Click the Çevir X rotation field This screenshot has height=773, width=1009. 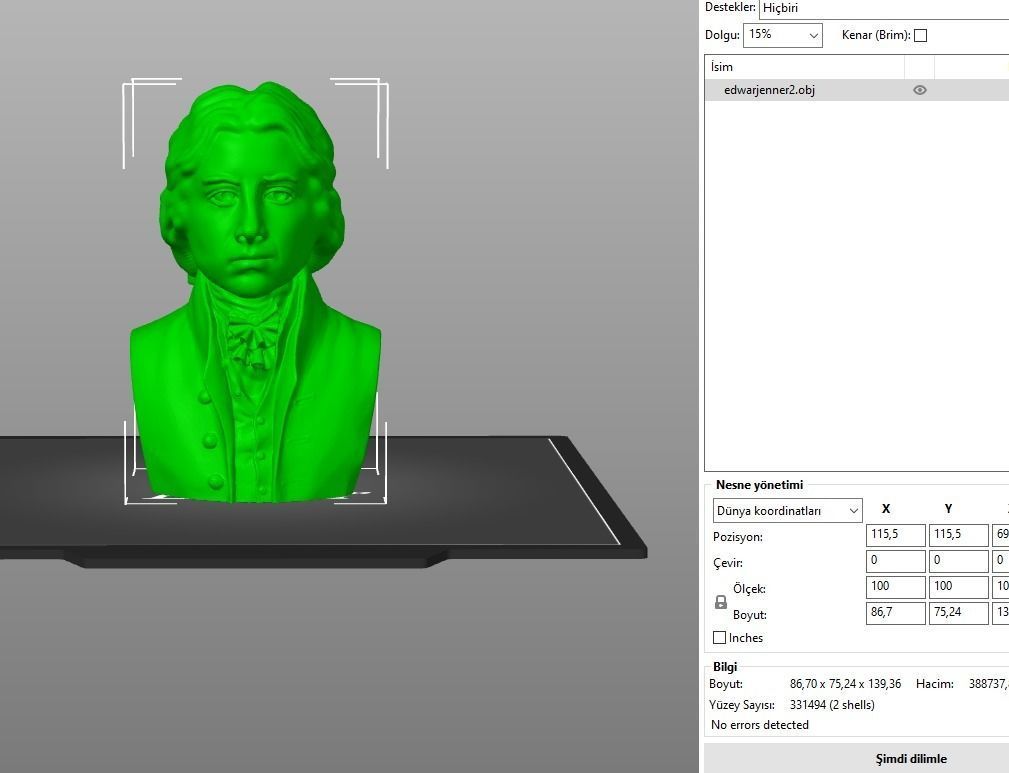coord(893,560)
